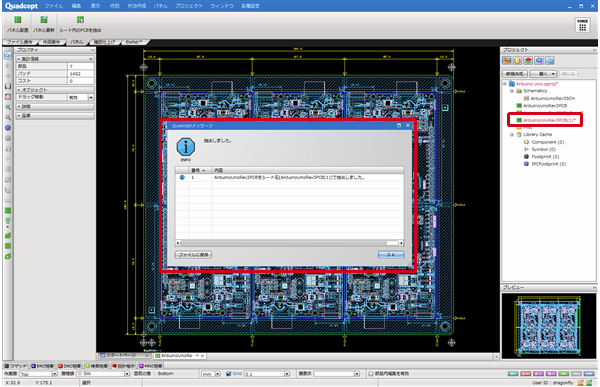Collapse the Arduino Uno.qprj tree root
Screen dimensions: 600x387
pos(504,84)
